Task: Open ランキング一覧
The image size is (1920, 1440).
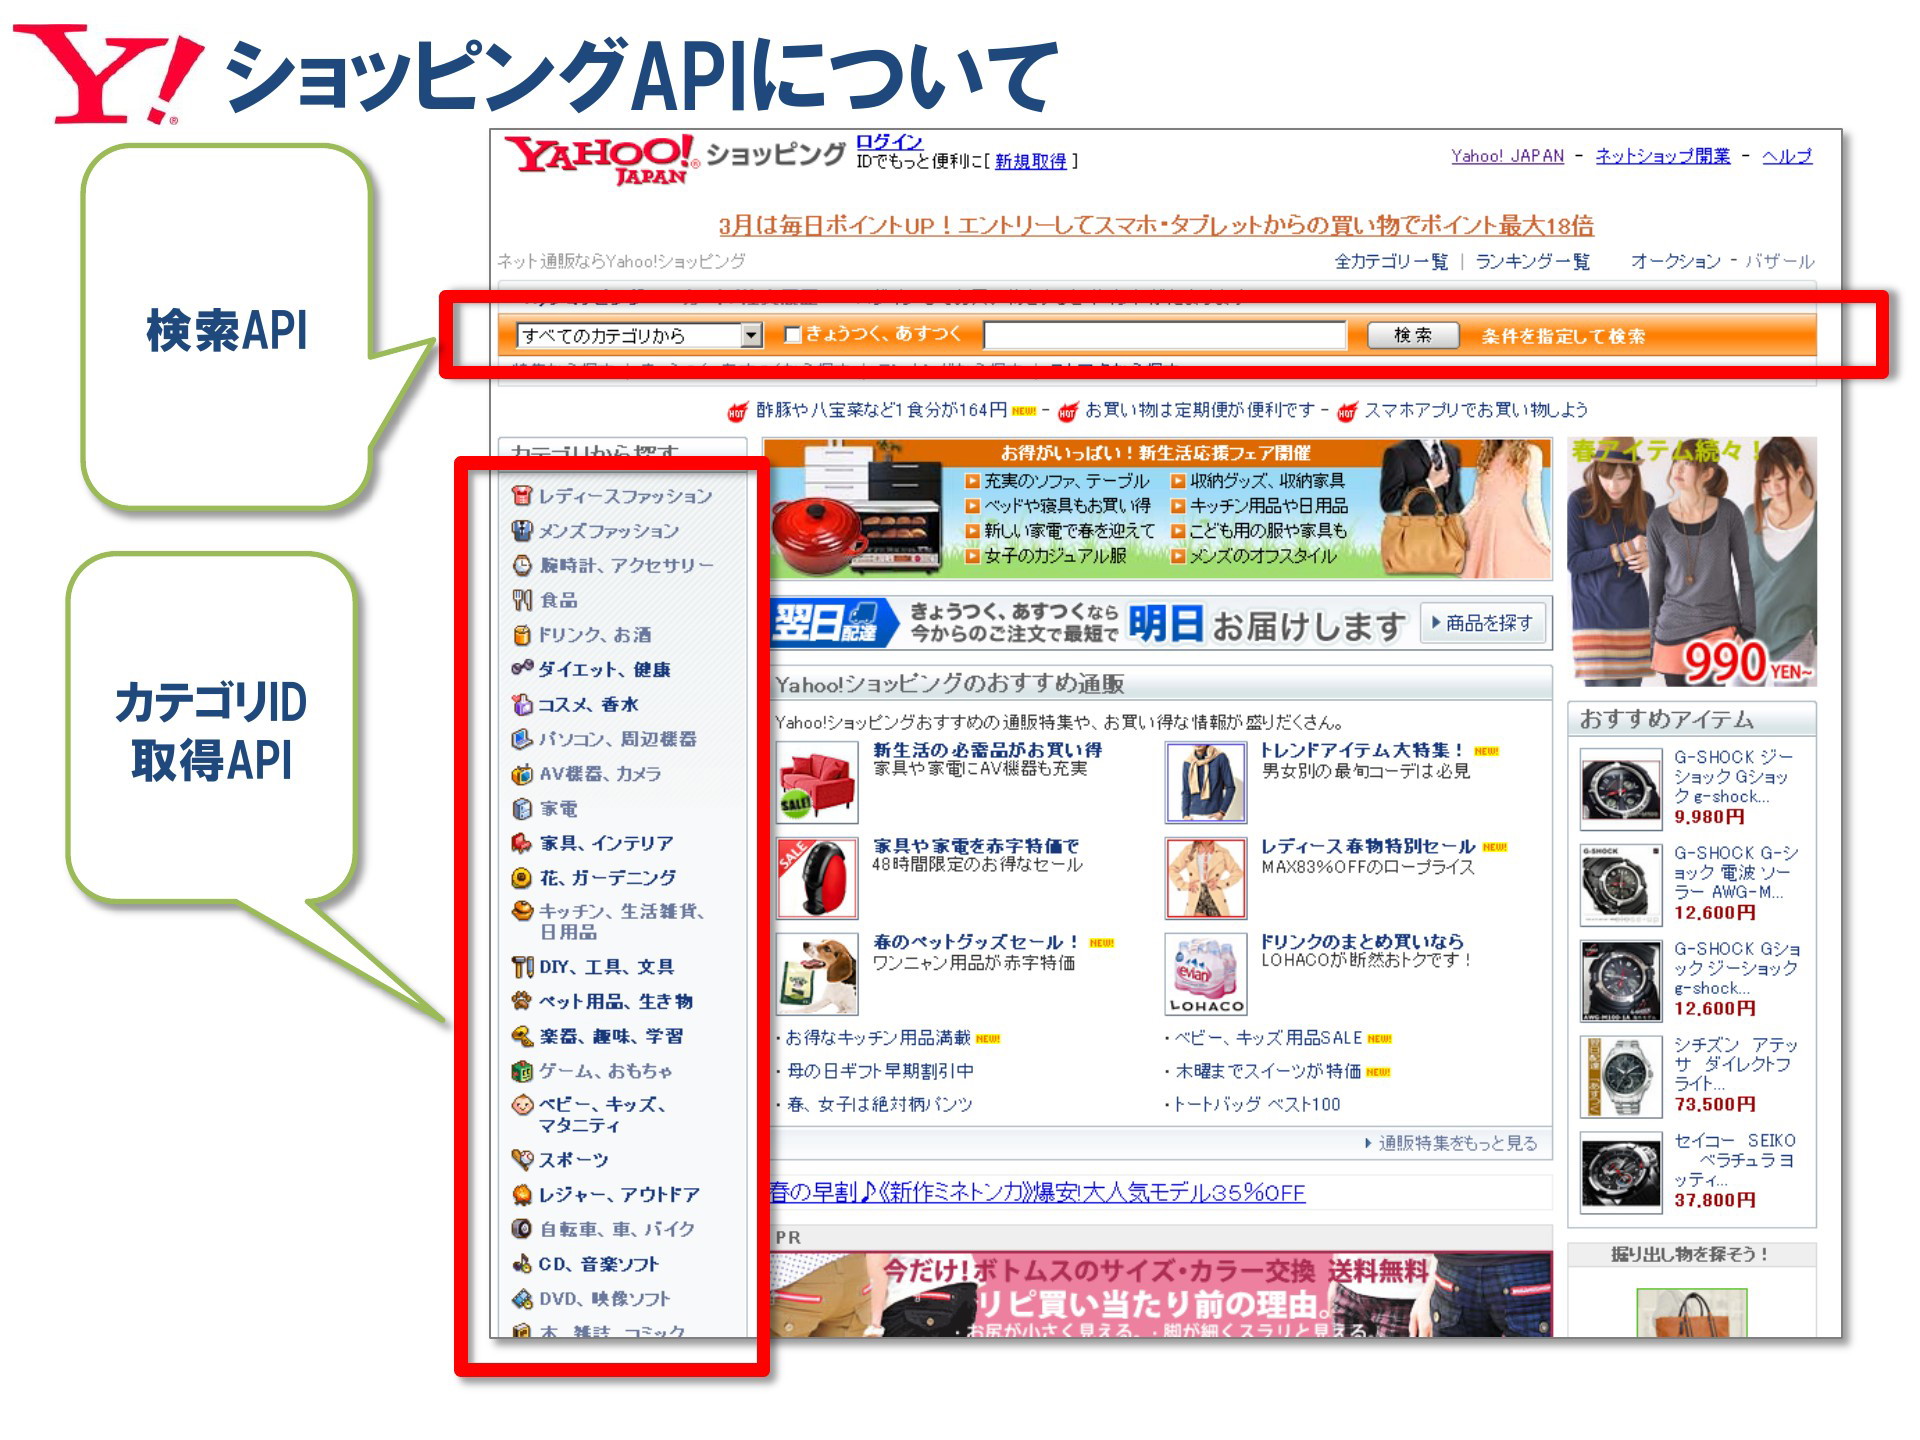Action: tap(1533, 262)
